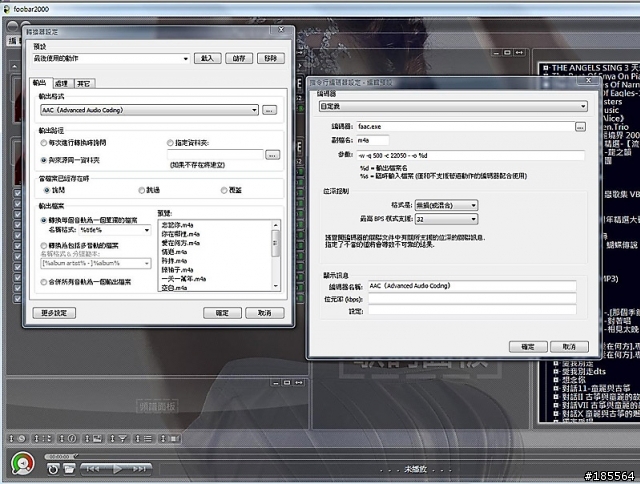Click the foobar2000 title bar icon

click(7, 9)
